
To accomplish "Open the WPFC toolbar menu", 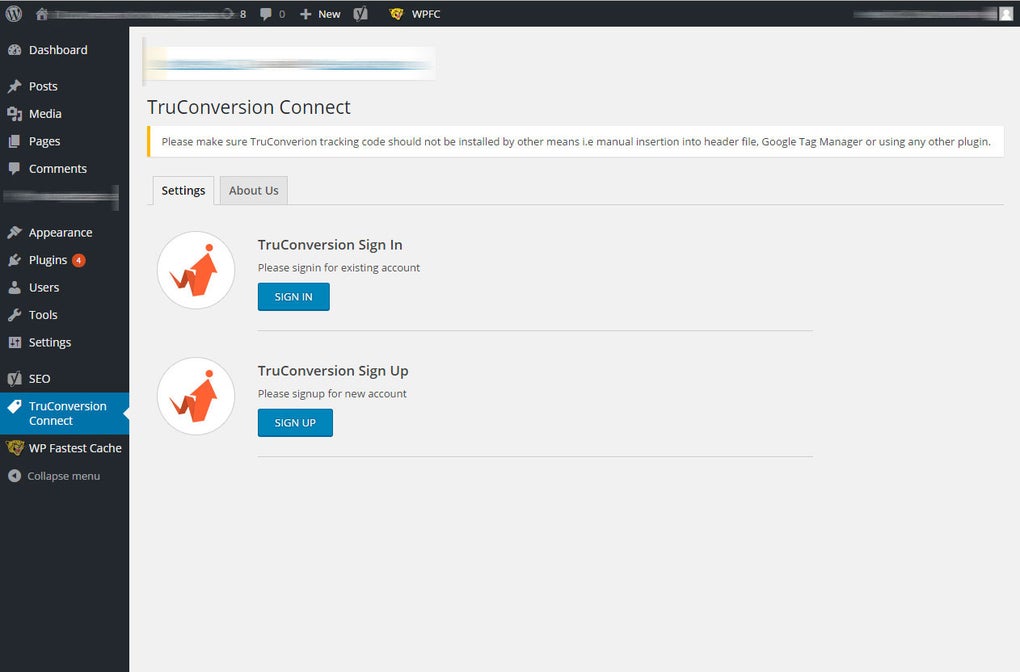I will coord(413,13).
